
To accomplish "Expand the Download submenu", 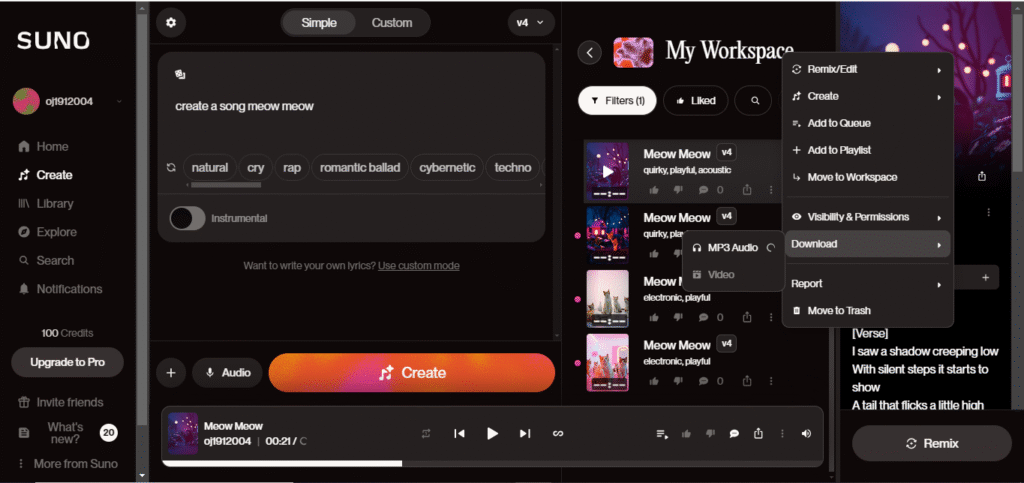I will (867, 244).
